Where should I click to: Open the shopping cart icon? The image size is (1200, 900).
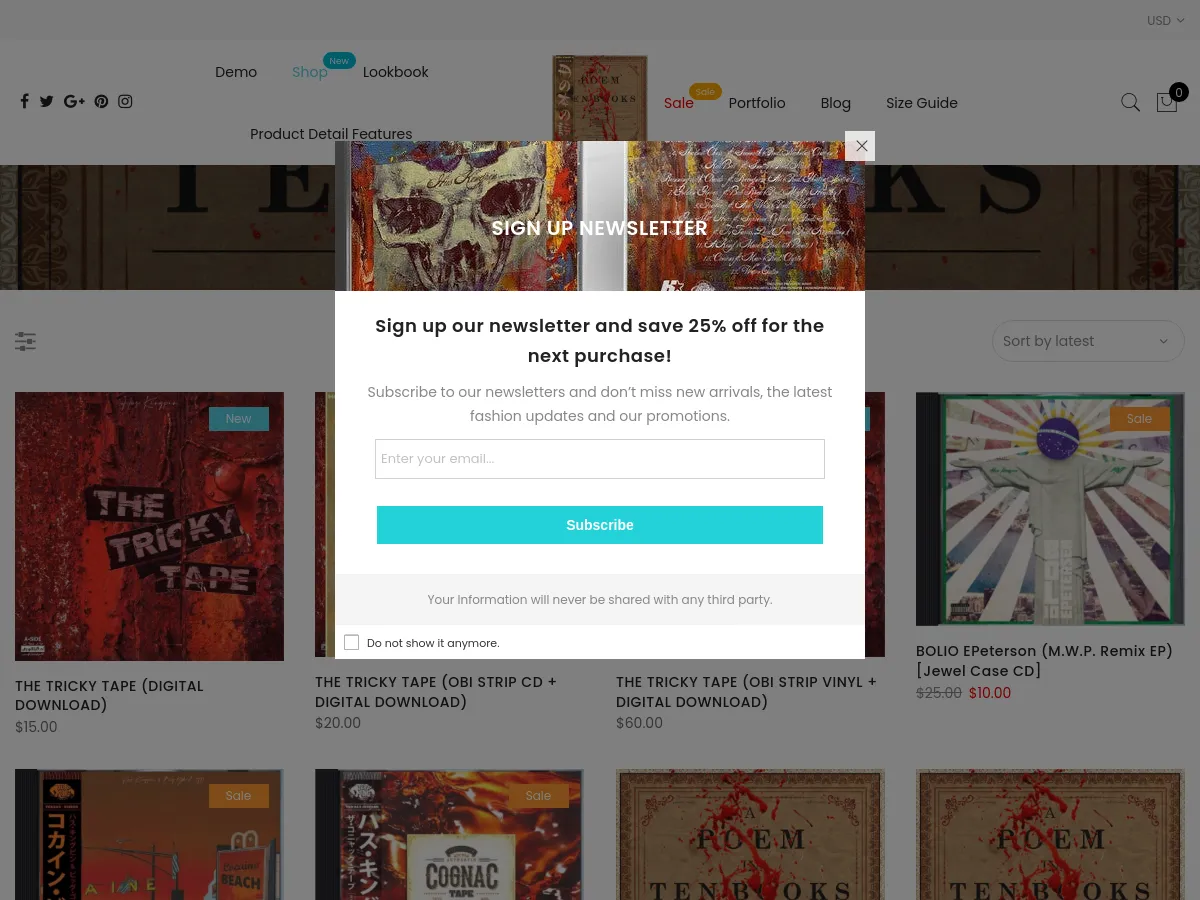tap(1167, 102)
